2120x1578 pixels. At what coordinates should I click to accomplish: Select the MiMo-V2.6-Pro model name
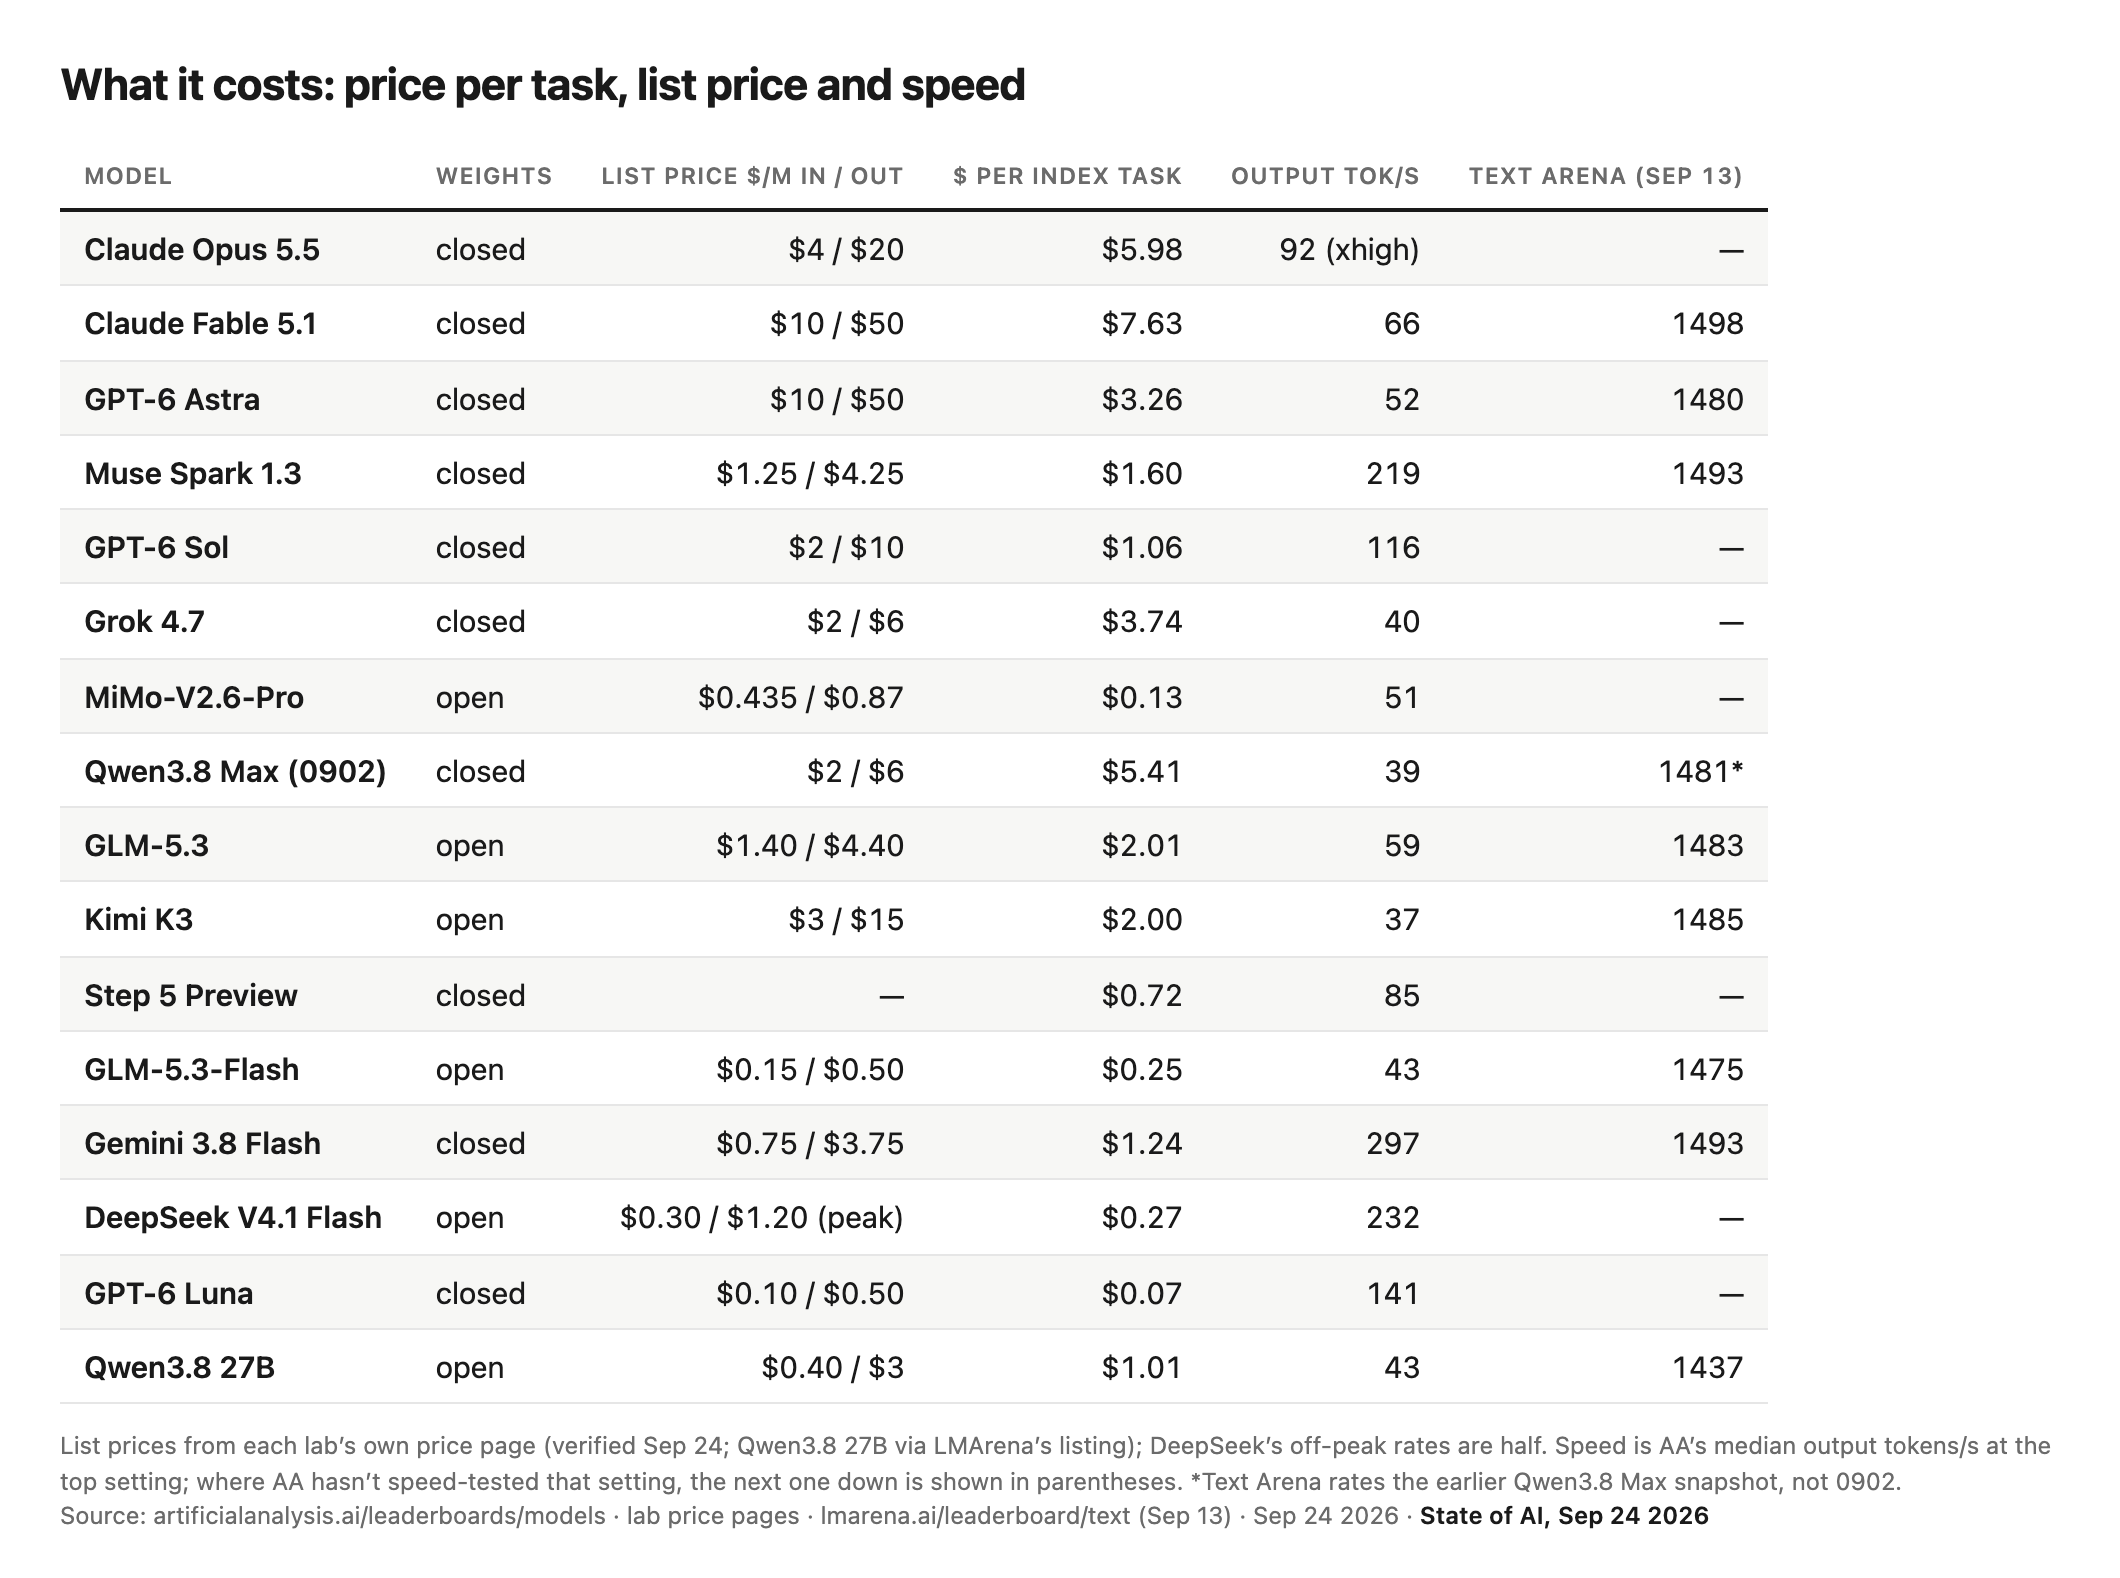194,697
